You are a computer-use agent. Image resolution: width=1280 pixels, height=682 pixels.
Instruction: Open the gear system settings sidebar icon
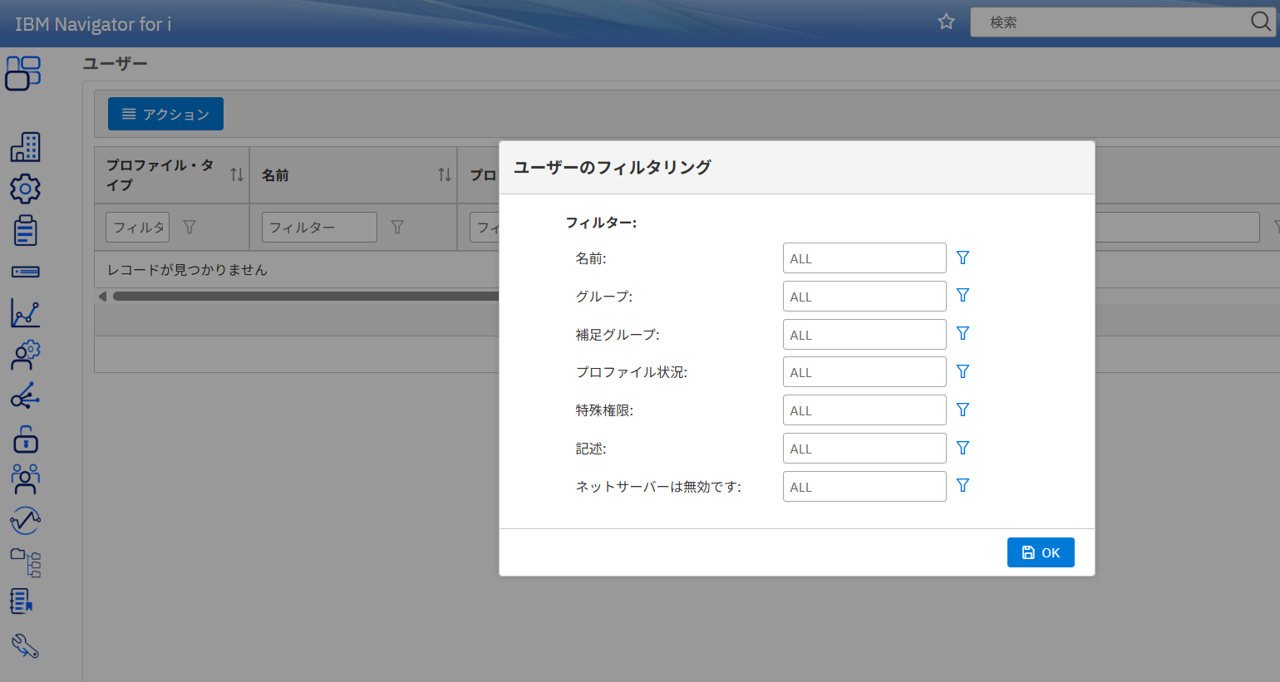point(24,188)
